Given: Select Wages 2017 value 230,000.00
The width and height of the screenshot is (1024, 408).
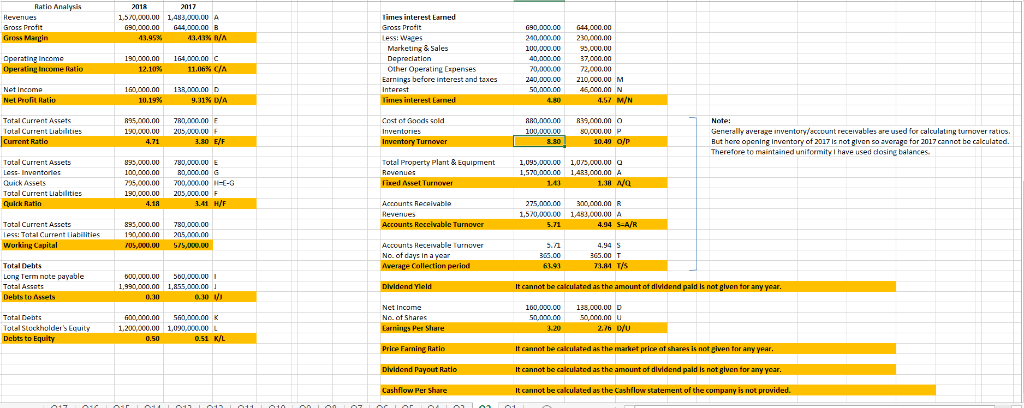Looking at the screenshot, I should tap(590, 38).
